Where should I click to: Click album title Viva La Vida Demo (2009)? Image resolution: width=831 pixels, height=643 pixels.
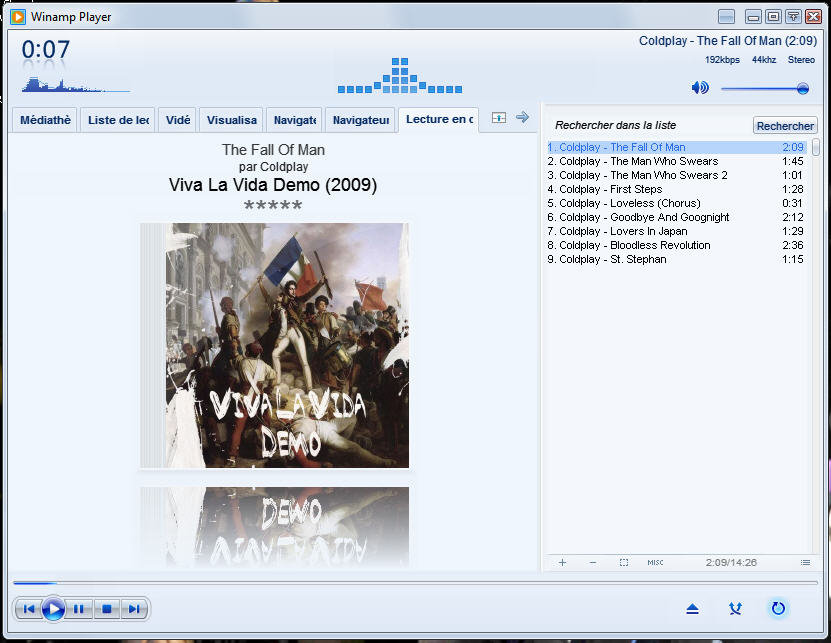point(273,185)
